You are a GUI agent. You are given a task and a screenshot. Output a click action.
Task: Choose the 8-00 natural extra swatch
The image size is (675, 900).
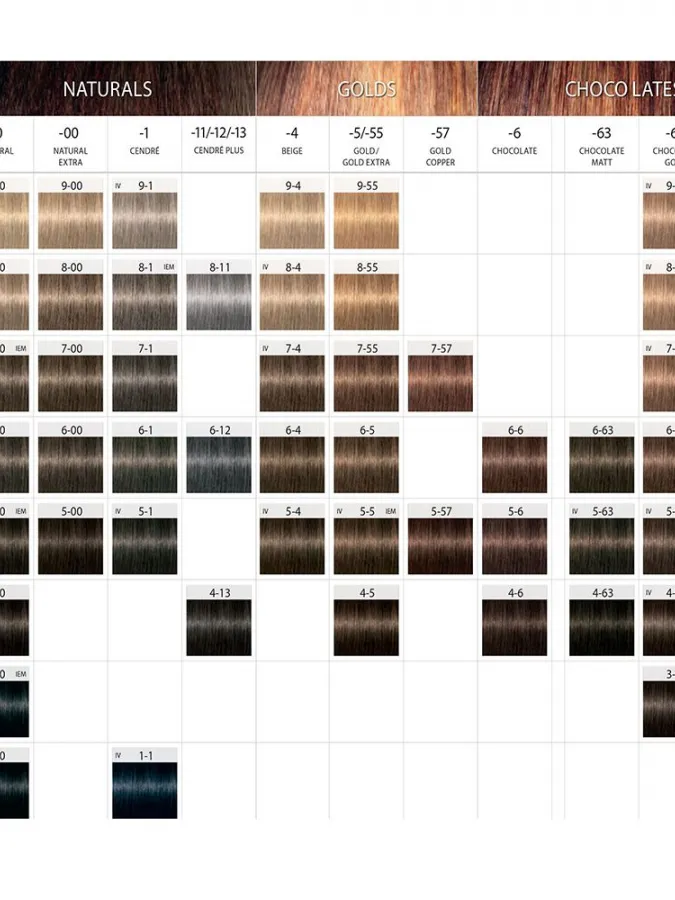(71, 295)
